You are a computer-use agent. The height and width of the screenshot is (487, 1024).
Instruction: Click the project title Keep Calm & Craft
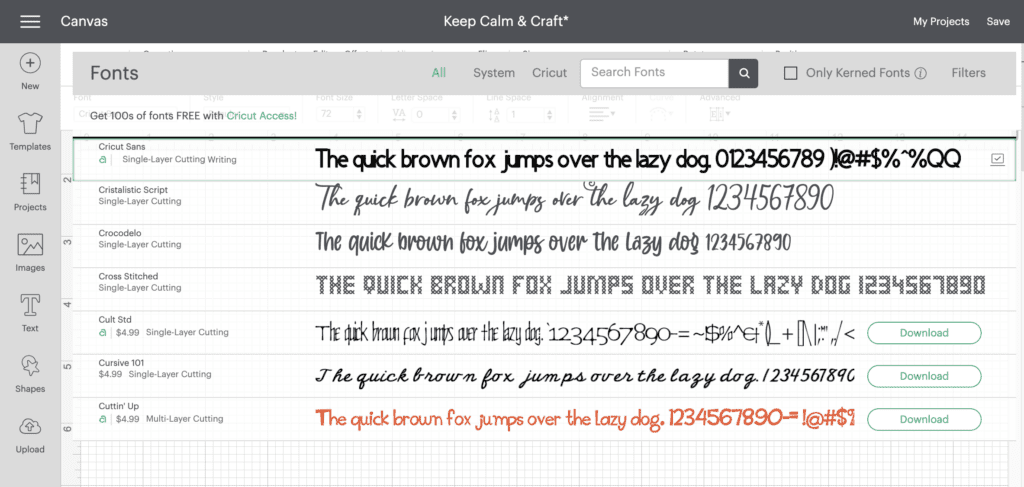506,22
